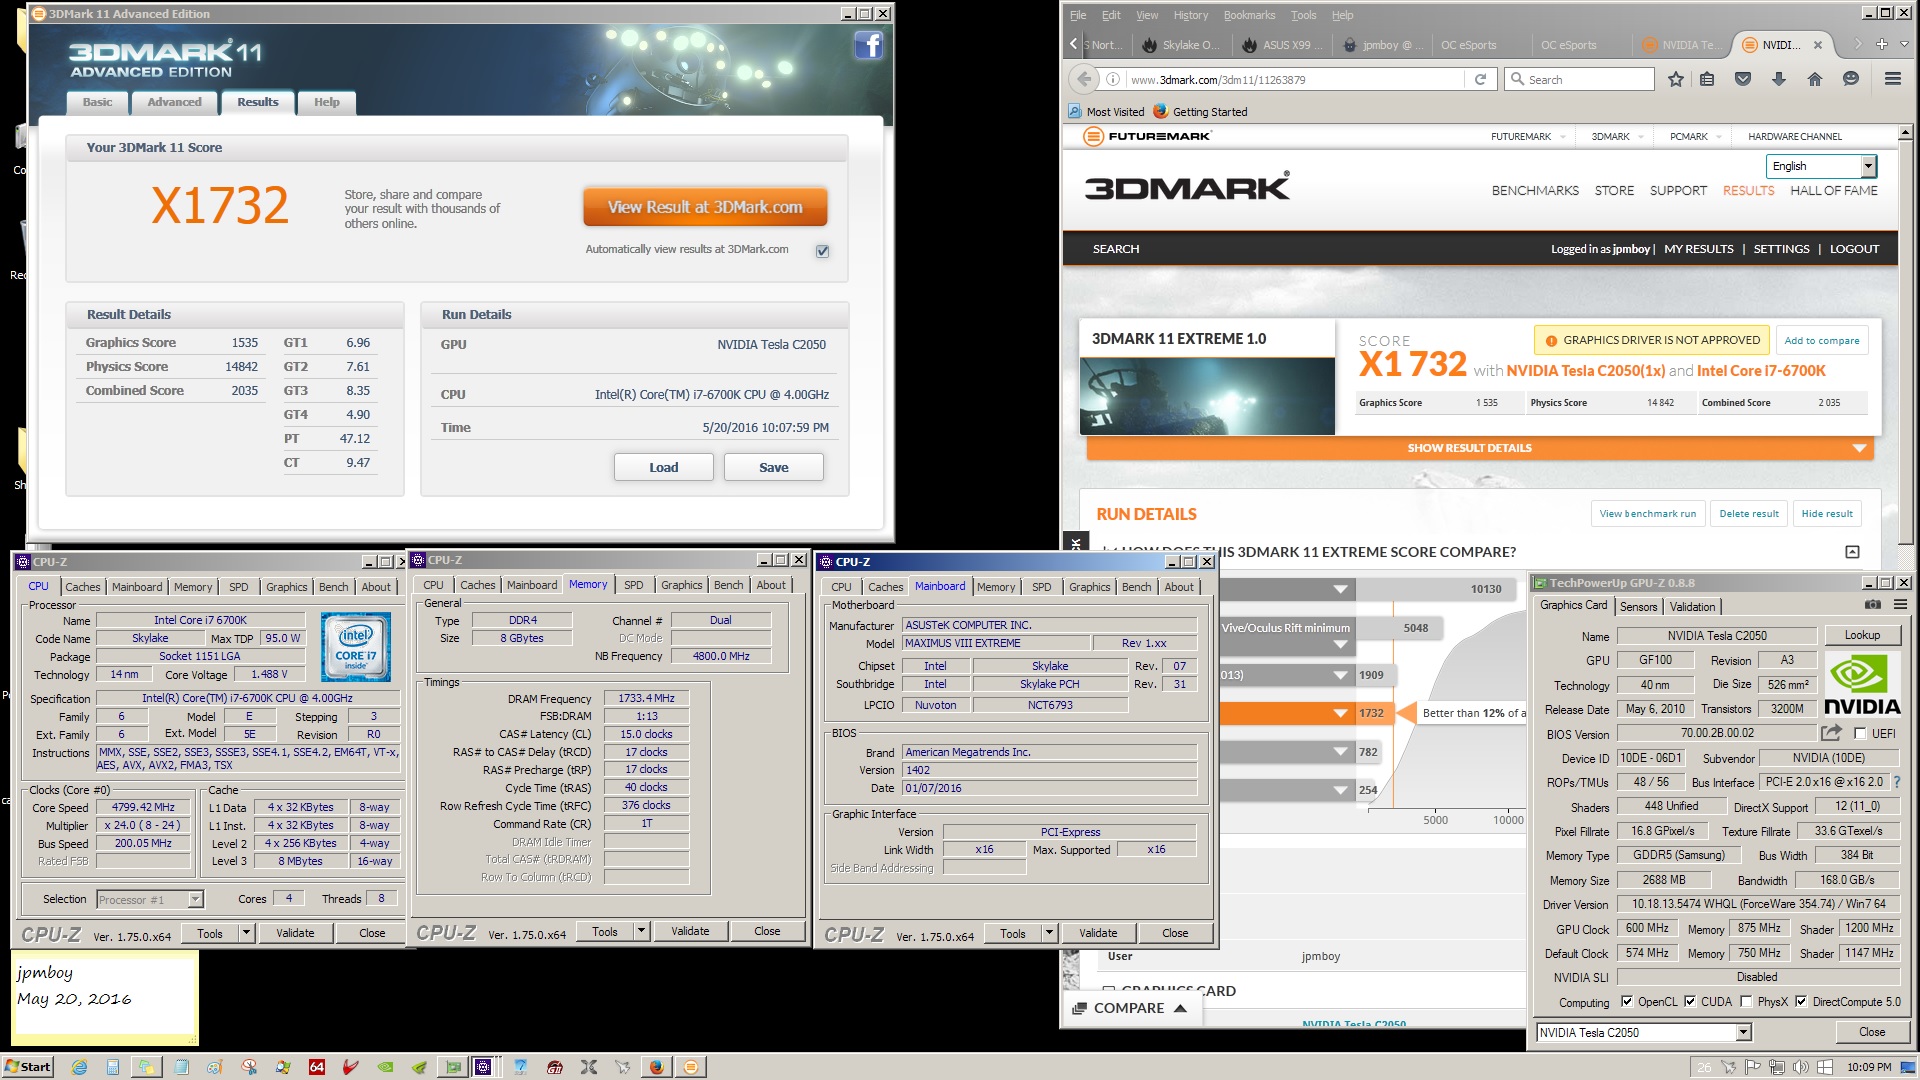Image resolution: width=1920 pixels, height=1080 pixels.
Task: Click Add to compare on result page
Action: coord(1821,340)
